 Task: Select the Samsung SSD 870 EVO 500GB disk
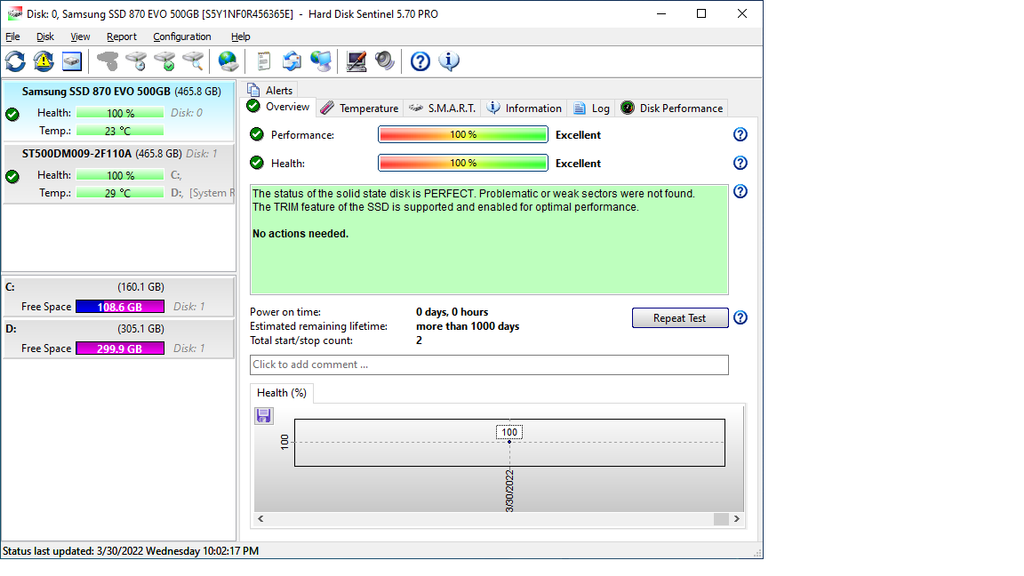[118, 110]
